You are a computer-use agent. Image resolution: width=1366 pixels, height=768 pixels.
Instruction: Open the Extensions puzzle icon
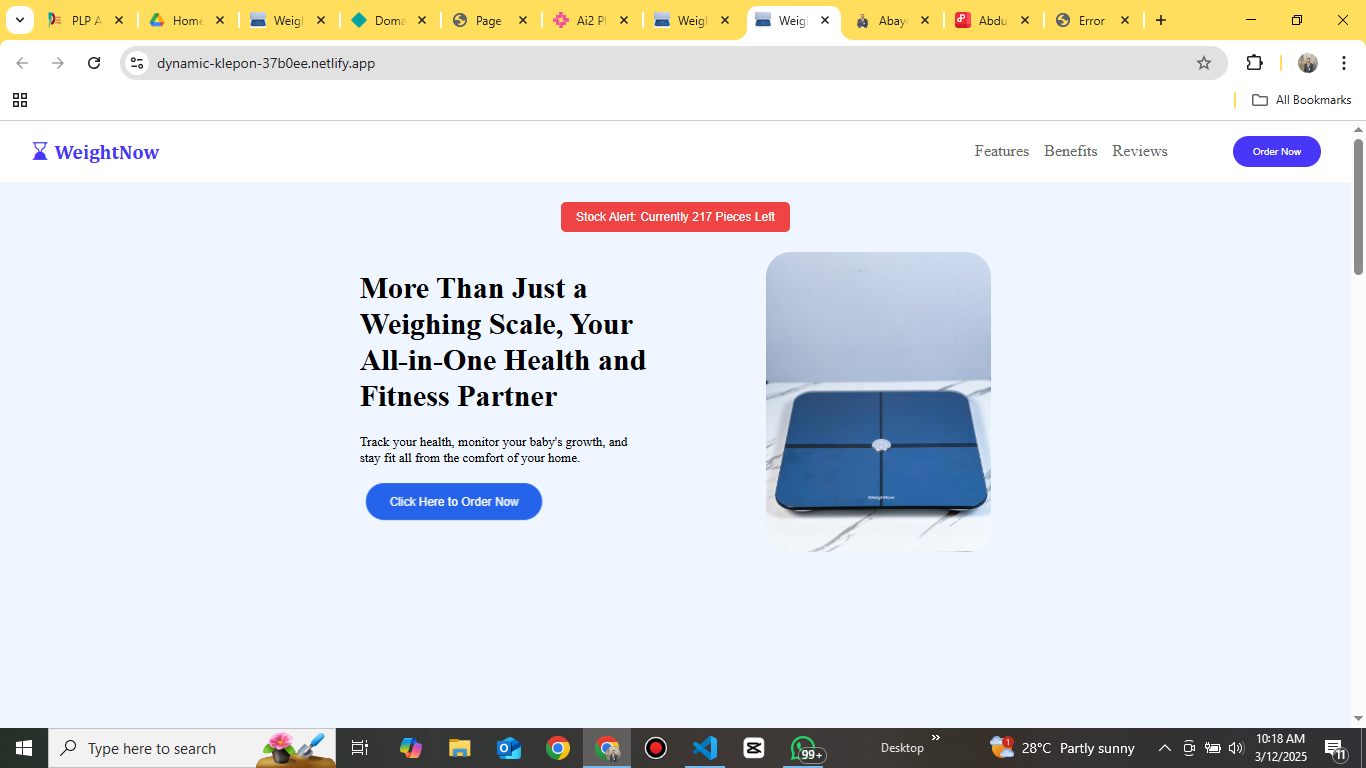pos(1254,63)
